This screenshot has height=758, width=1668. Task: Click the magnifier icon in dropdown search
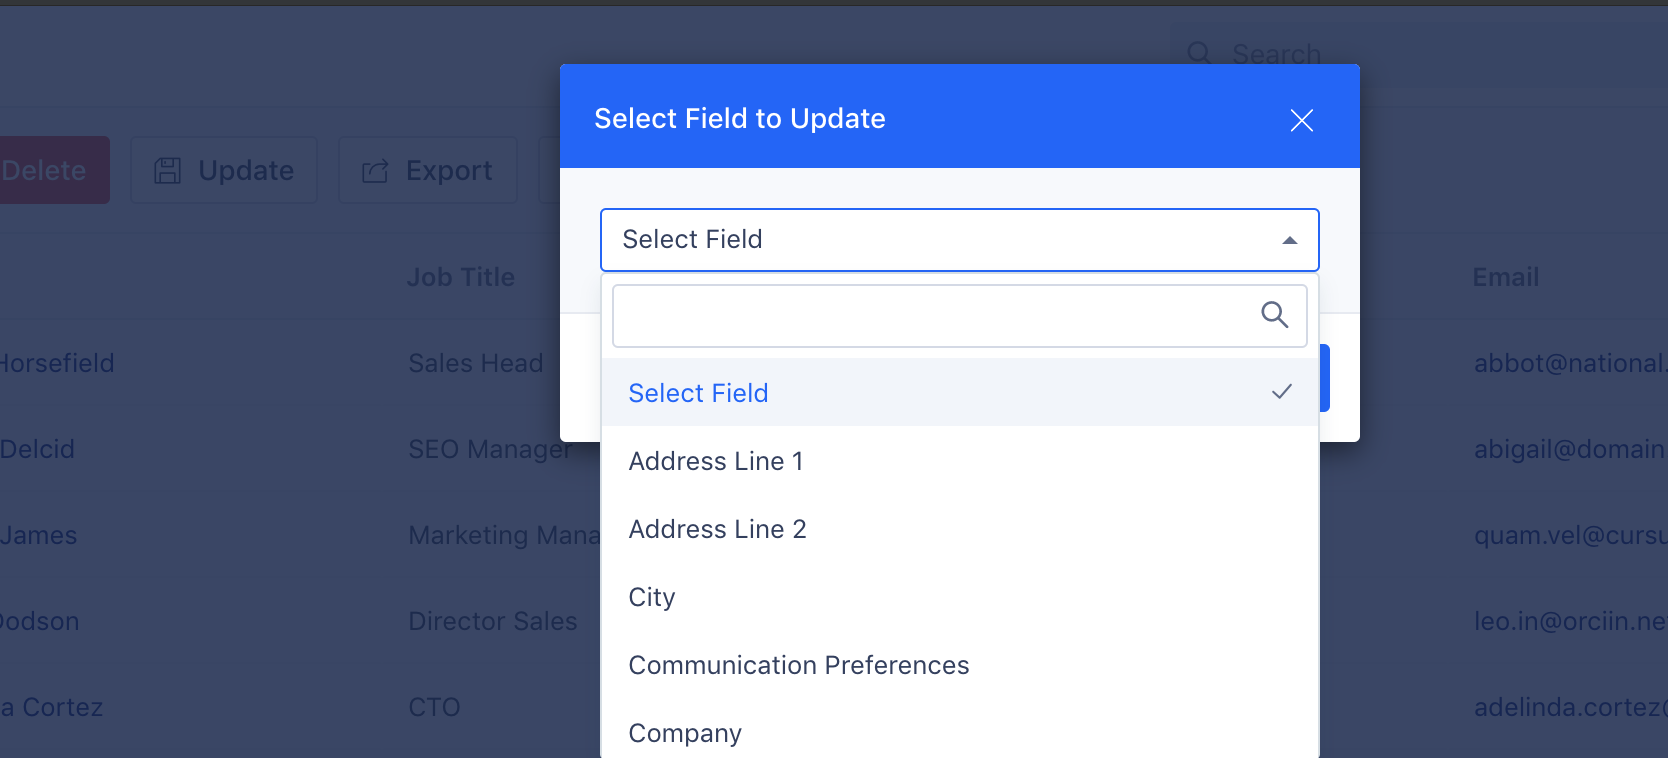tap(1274, 315)
